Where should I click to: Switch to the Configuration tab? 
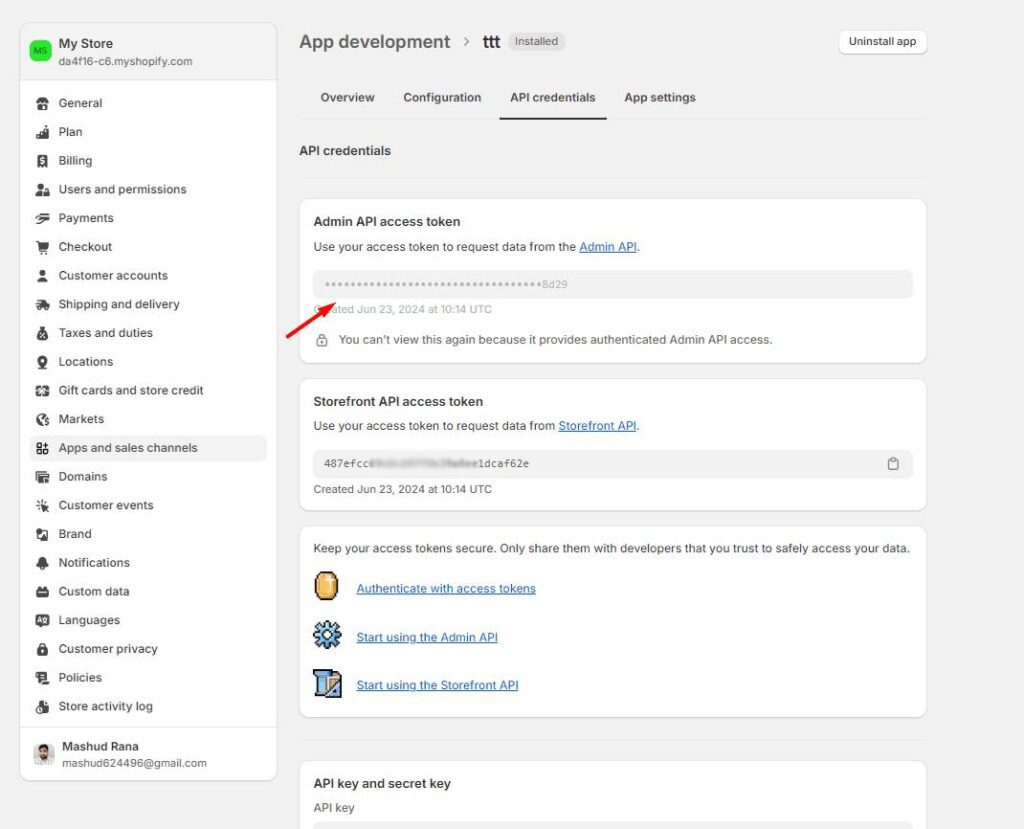pos(442,97)
